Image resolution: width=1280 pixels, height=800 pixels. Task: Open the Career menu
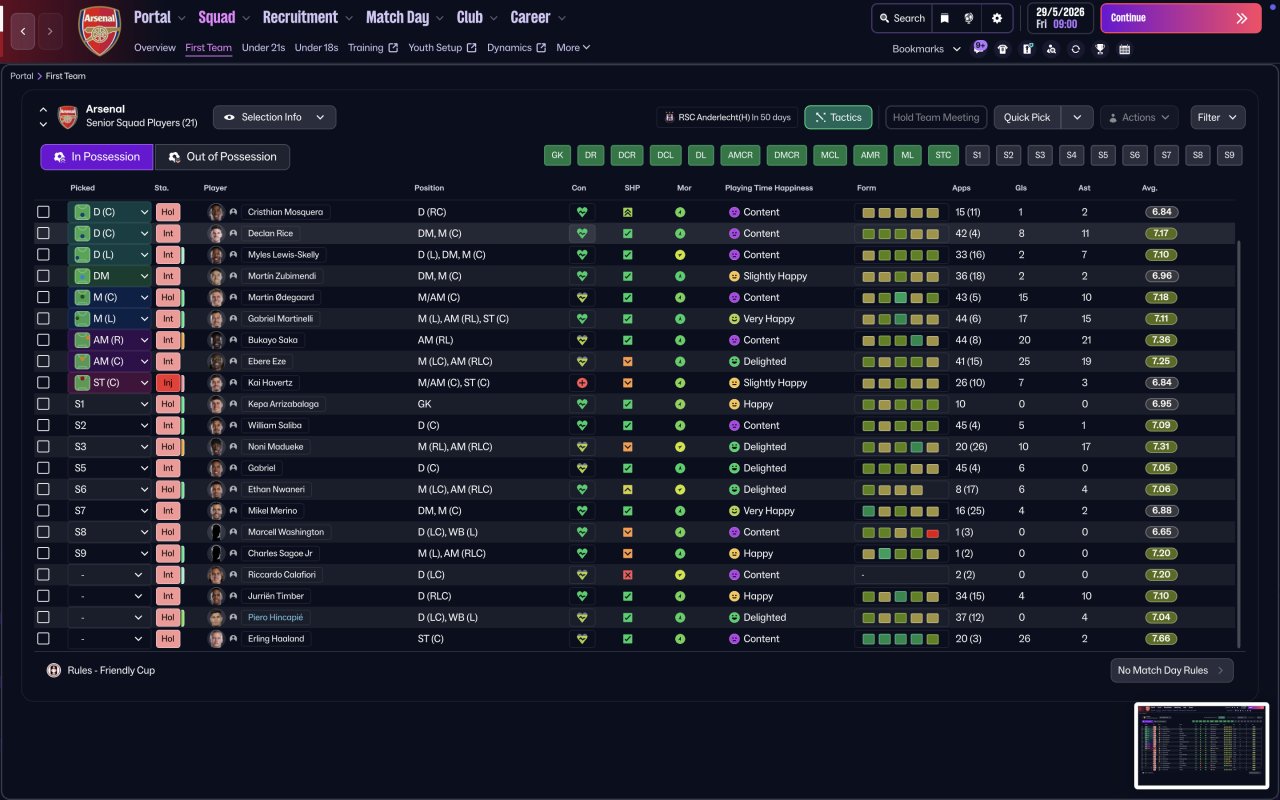pos(538,17)
